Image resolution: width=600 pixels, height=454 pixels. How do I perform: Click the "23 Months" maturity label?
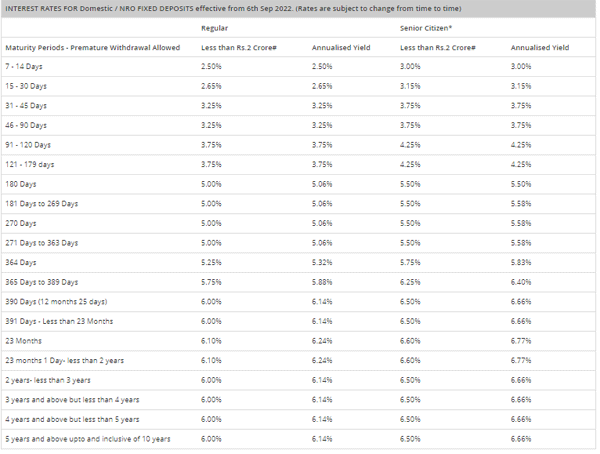[x=24, y=341]
